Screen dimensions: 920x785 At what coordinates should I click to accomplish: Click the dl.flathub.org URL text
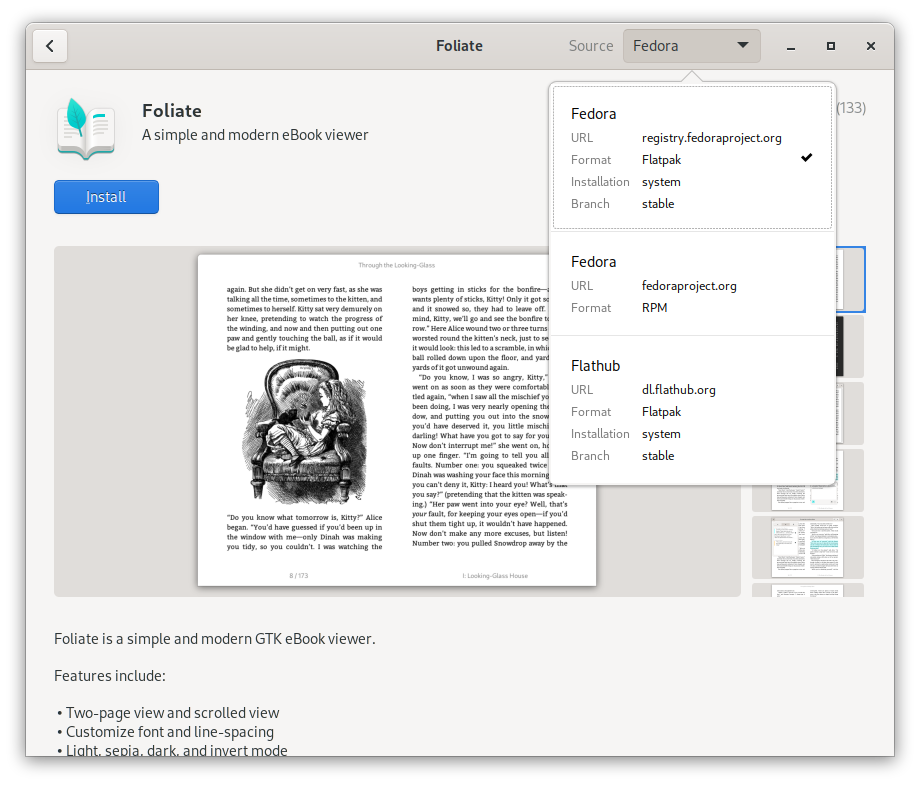tap(678, 389)
